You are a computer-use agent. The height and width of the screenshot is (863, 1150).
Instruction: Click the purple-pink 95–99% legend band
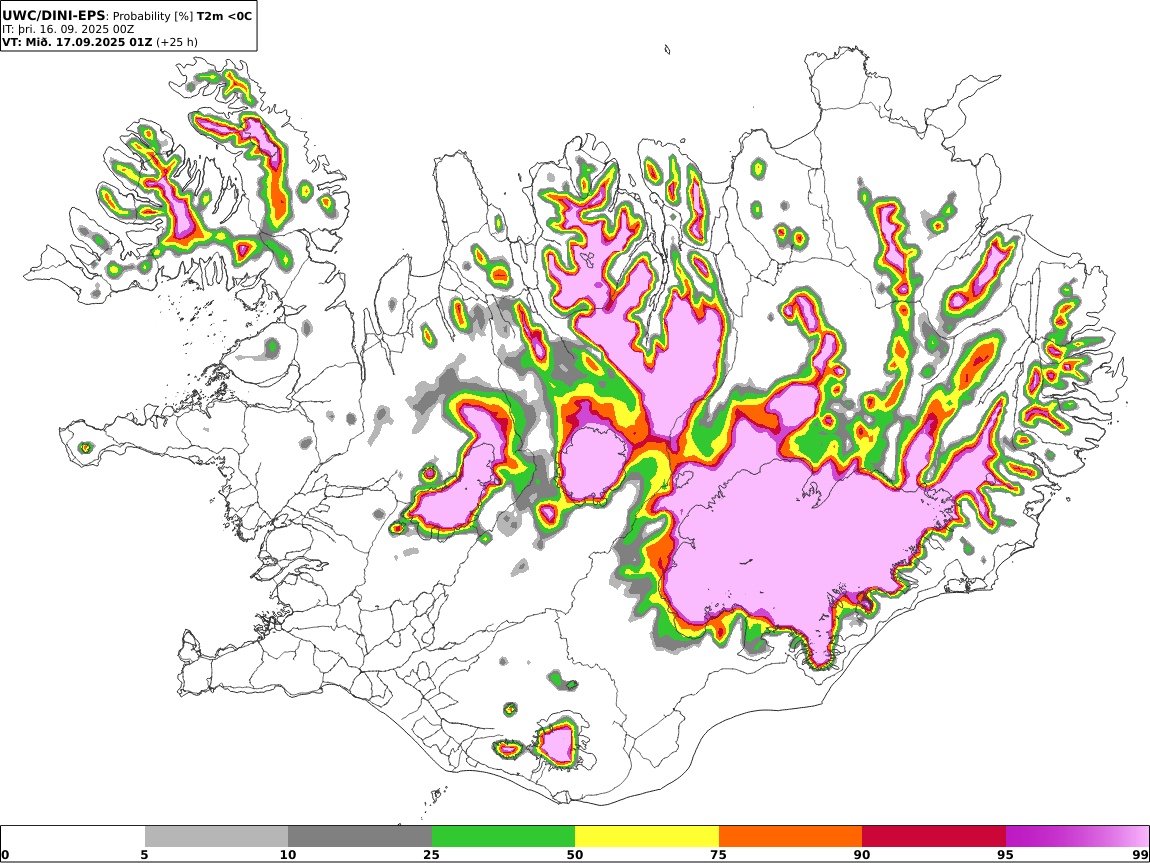pyautogui.click(x=1077, y=836)
